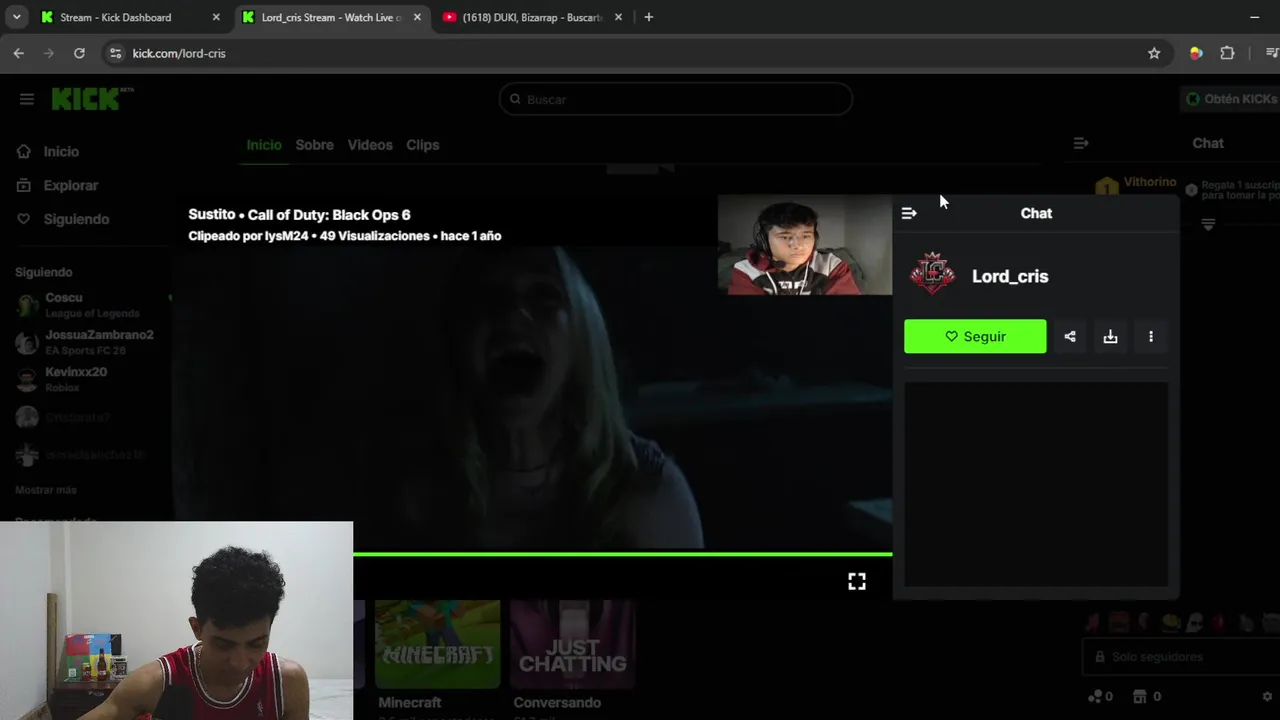
Task: Click the Obtén KICKs button
Action: [1231, 99]
